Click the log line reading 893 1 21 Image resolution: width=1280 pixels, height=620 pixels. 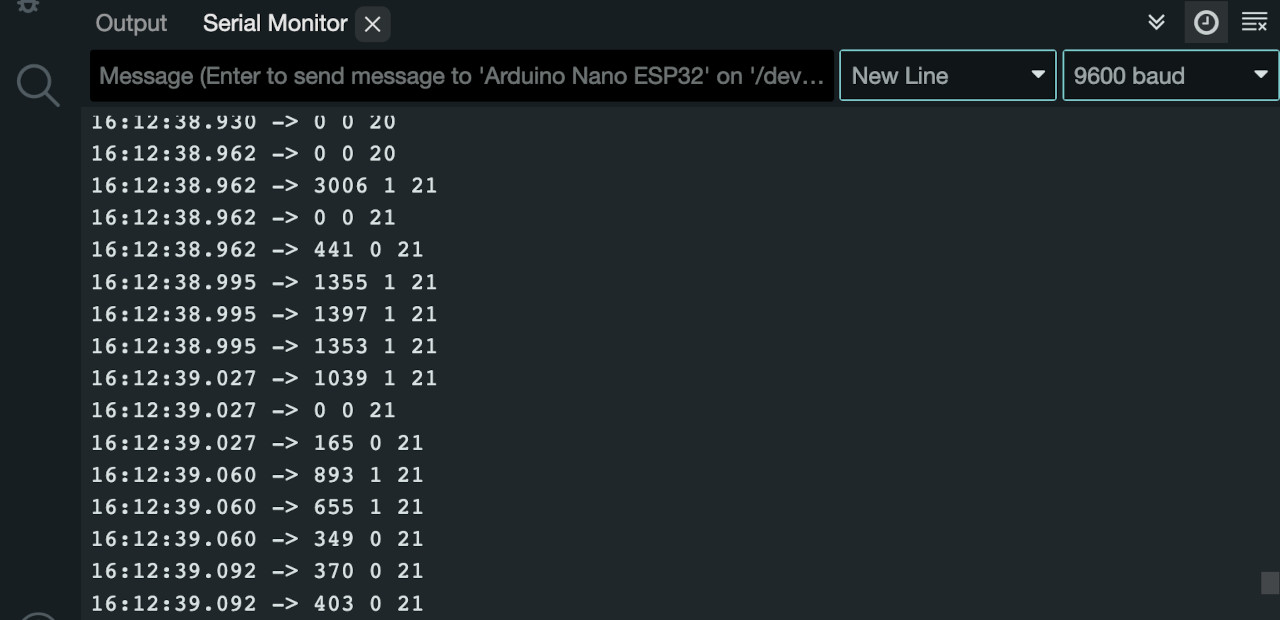click(257, 475)
